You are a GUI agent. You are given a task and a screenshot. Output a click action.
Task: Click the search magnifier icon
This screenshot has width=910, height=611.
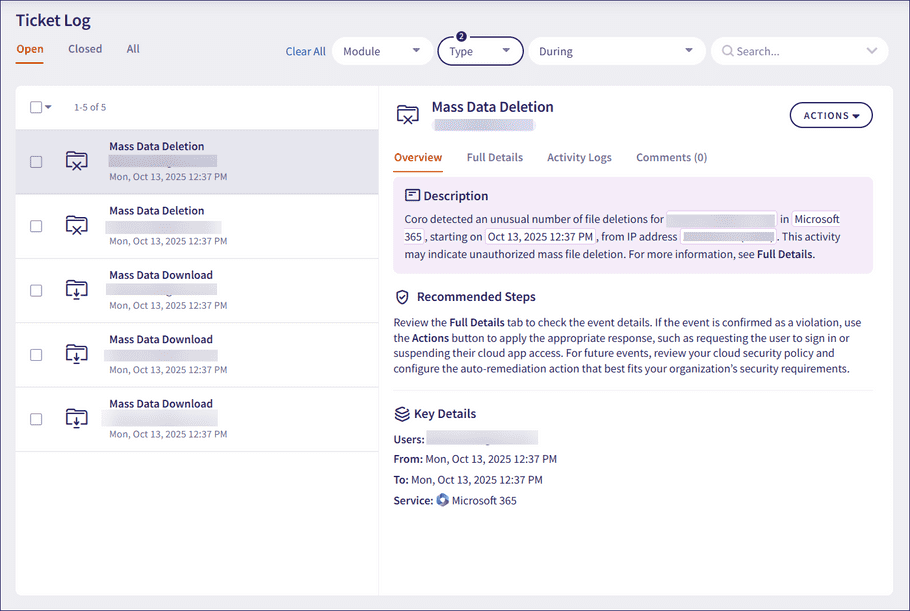727,51
